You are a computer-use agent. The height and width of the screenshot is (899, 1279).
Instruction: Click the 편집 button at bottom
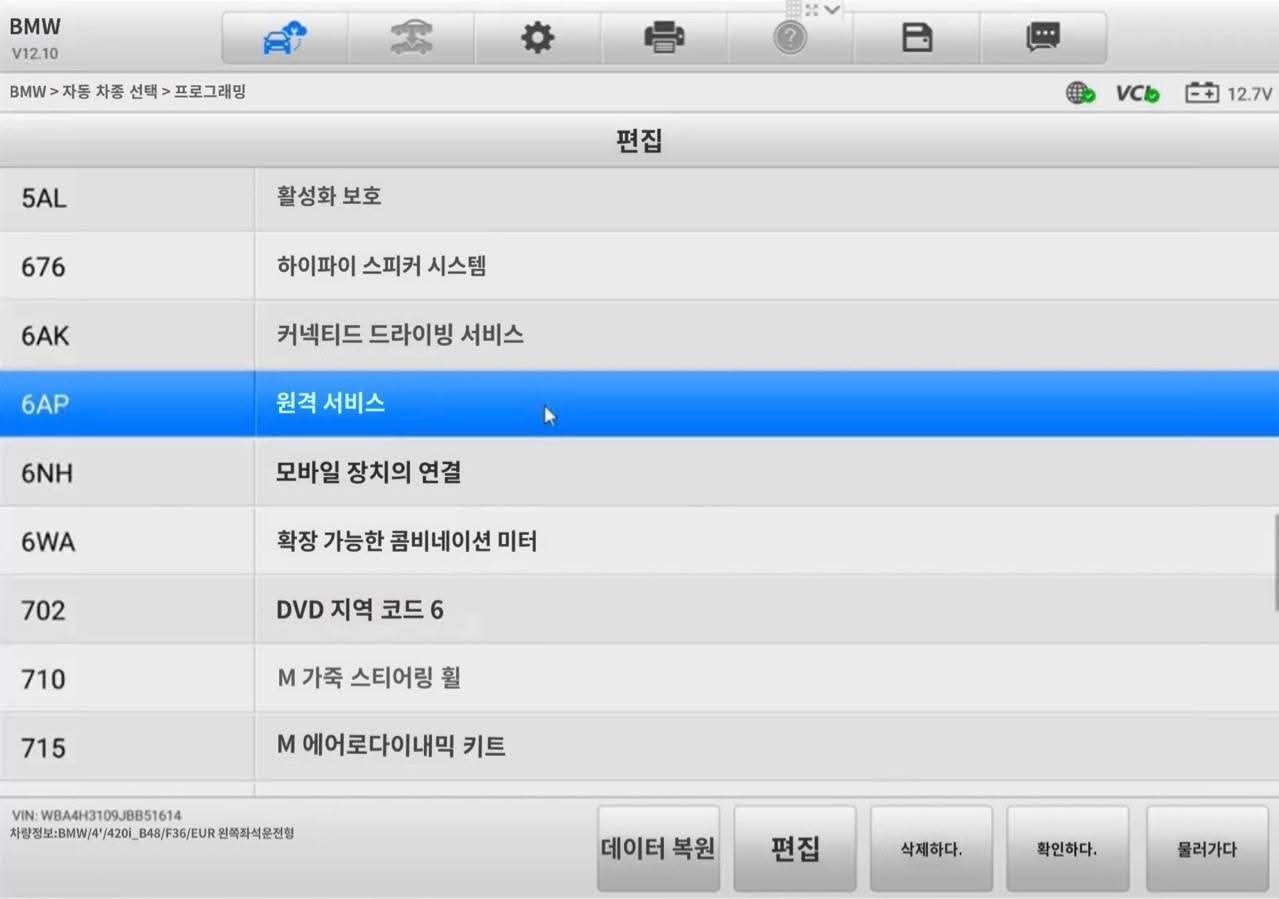795,849
